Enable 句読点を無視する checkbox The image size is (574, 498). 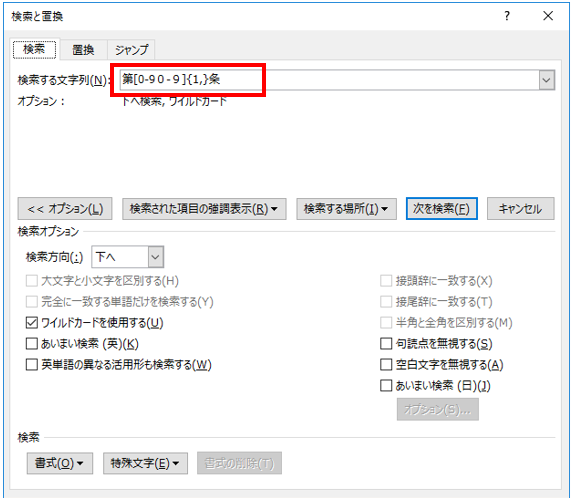[x=386, y=343]
